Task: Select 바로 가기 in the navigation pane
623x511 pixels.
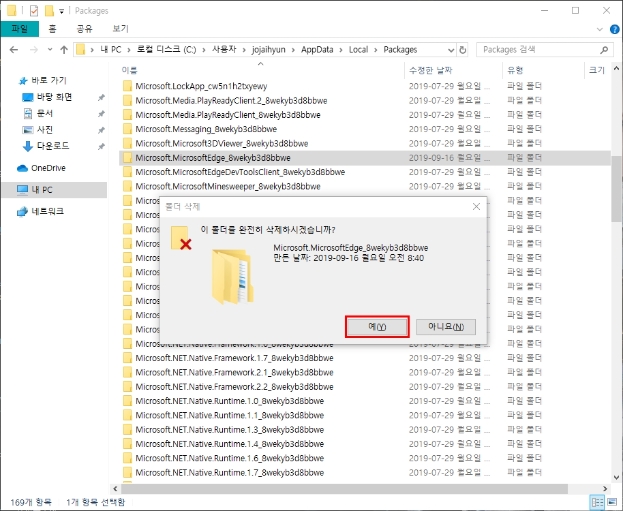Action: pyautogui.click(x=48, y=80)
